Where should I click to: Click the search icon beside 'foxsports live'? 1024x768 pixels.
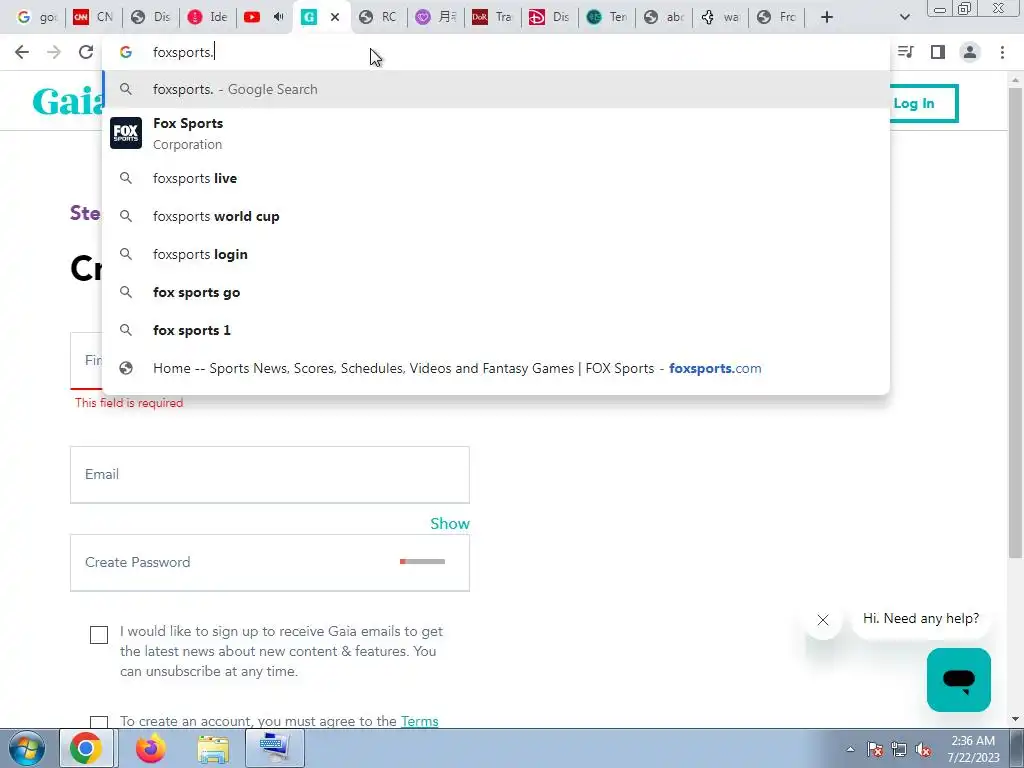pos(126,178)
